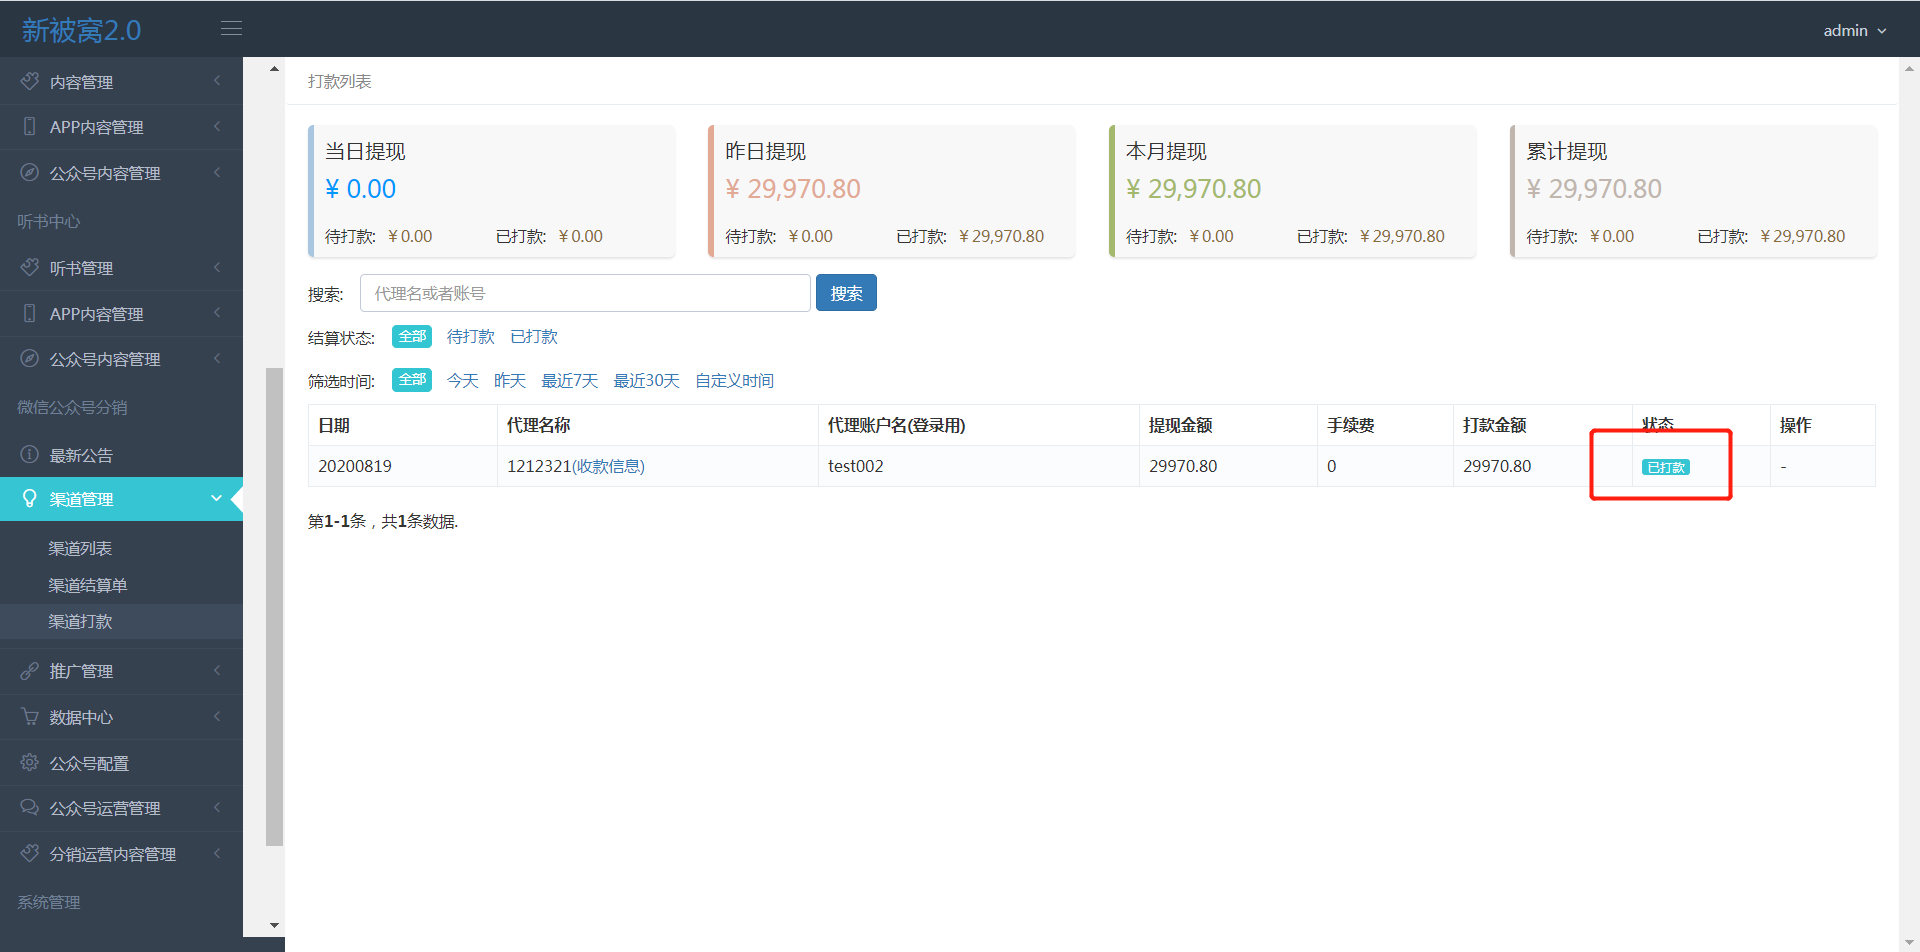The width and height of the screenshot is (1920, 952).
Task: Filter time by 今天
Action: 463,380
